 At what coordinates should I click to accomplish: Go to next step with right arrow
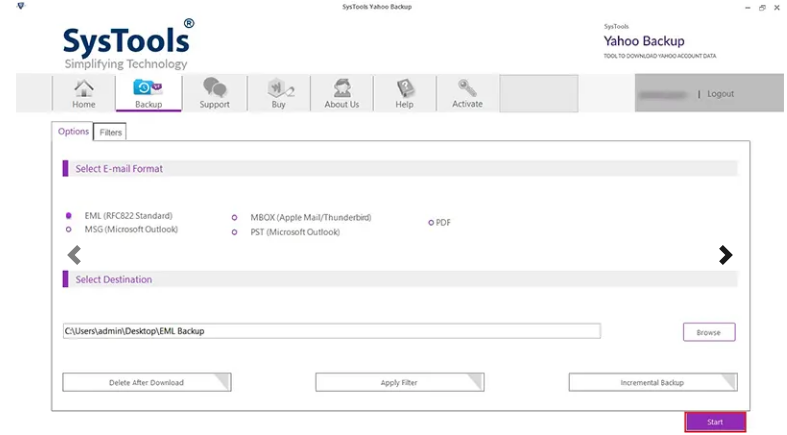[x=725, y=255]
